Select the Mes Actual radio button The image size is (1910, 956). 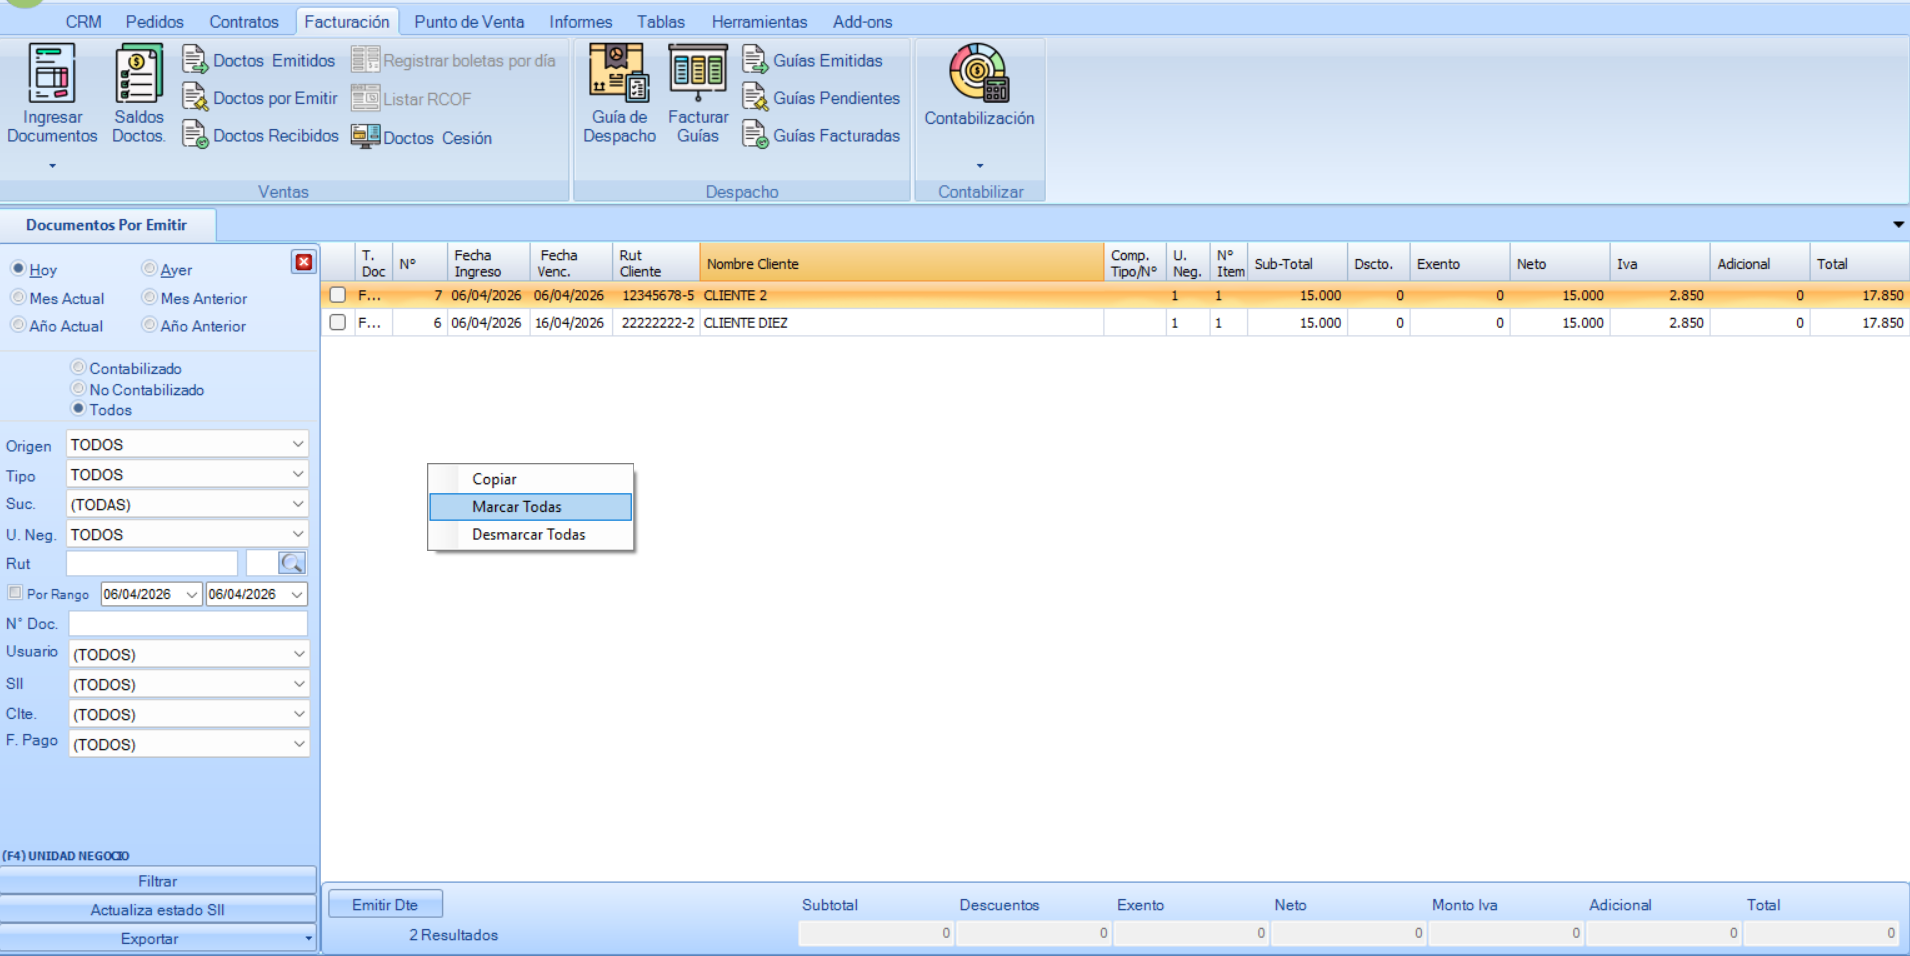[x=18, y=298]
